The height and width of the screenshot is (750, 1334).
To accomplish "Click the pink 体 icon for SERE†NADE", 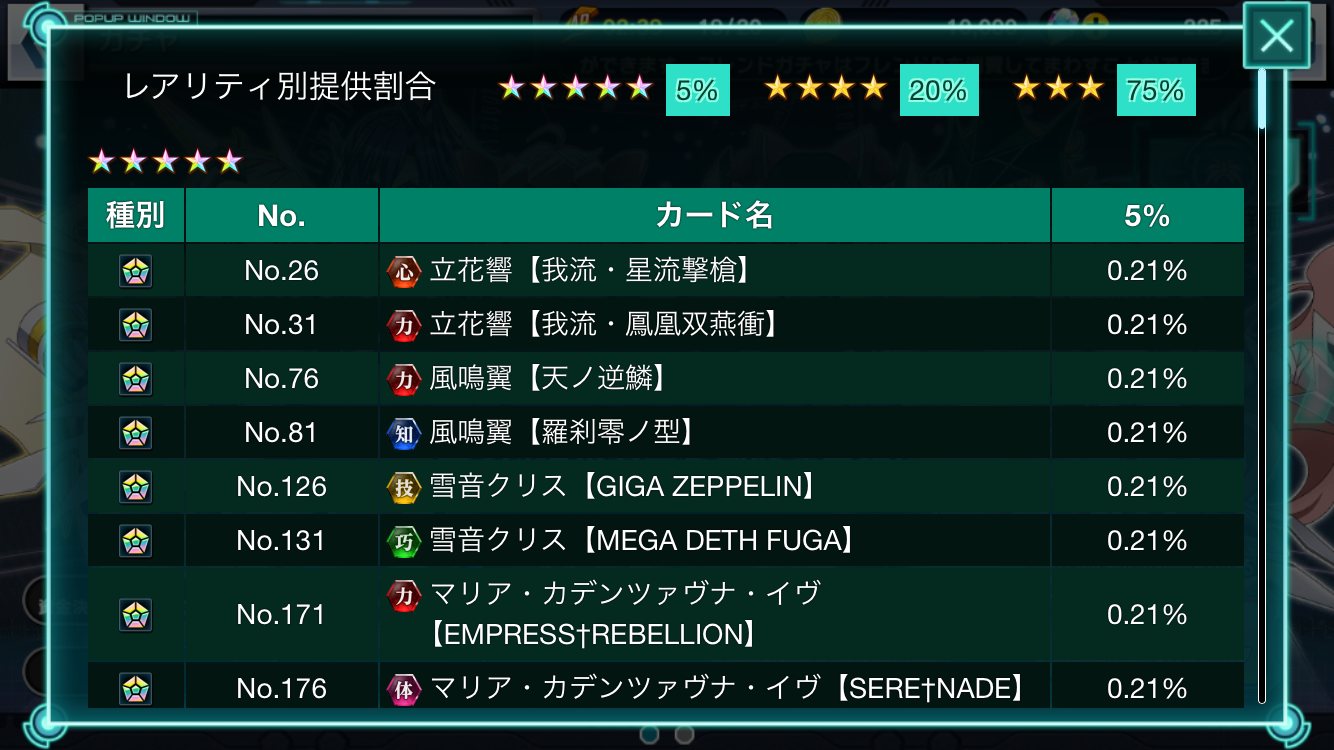I will coord(403,689).
